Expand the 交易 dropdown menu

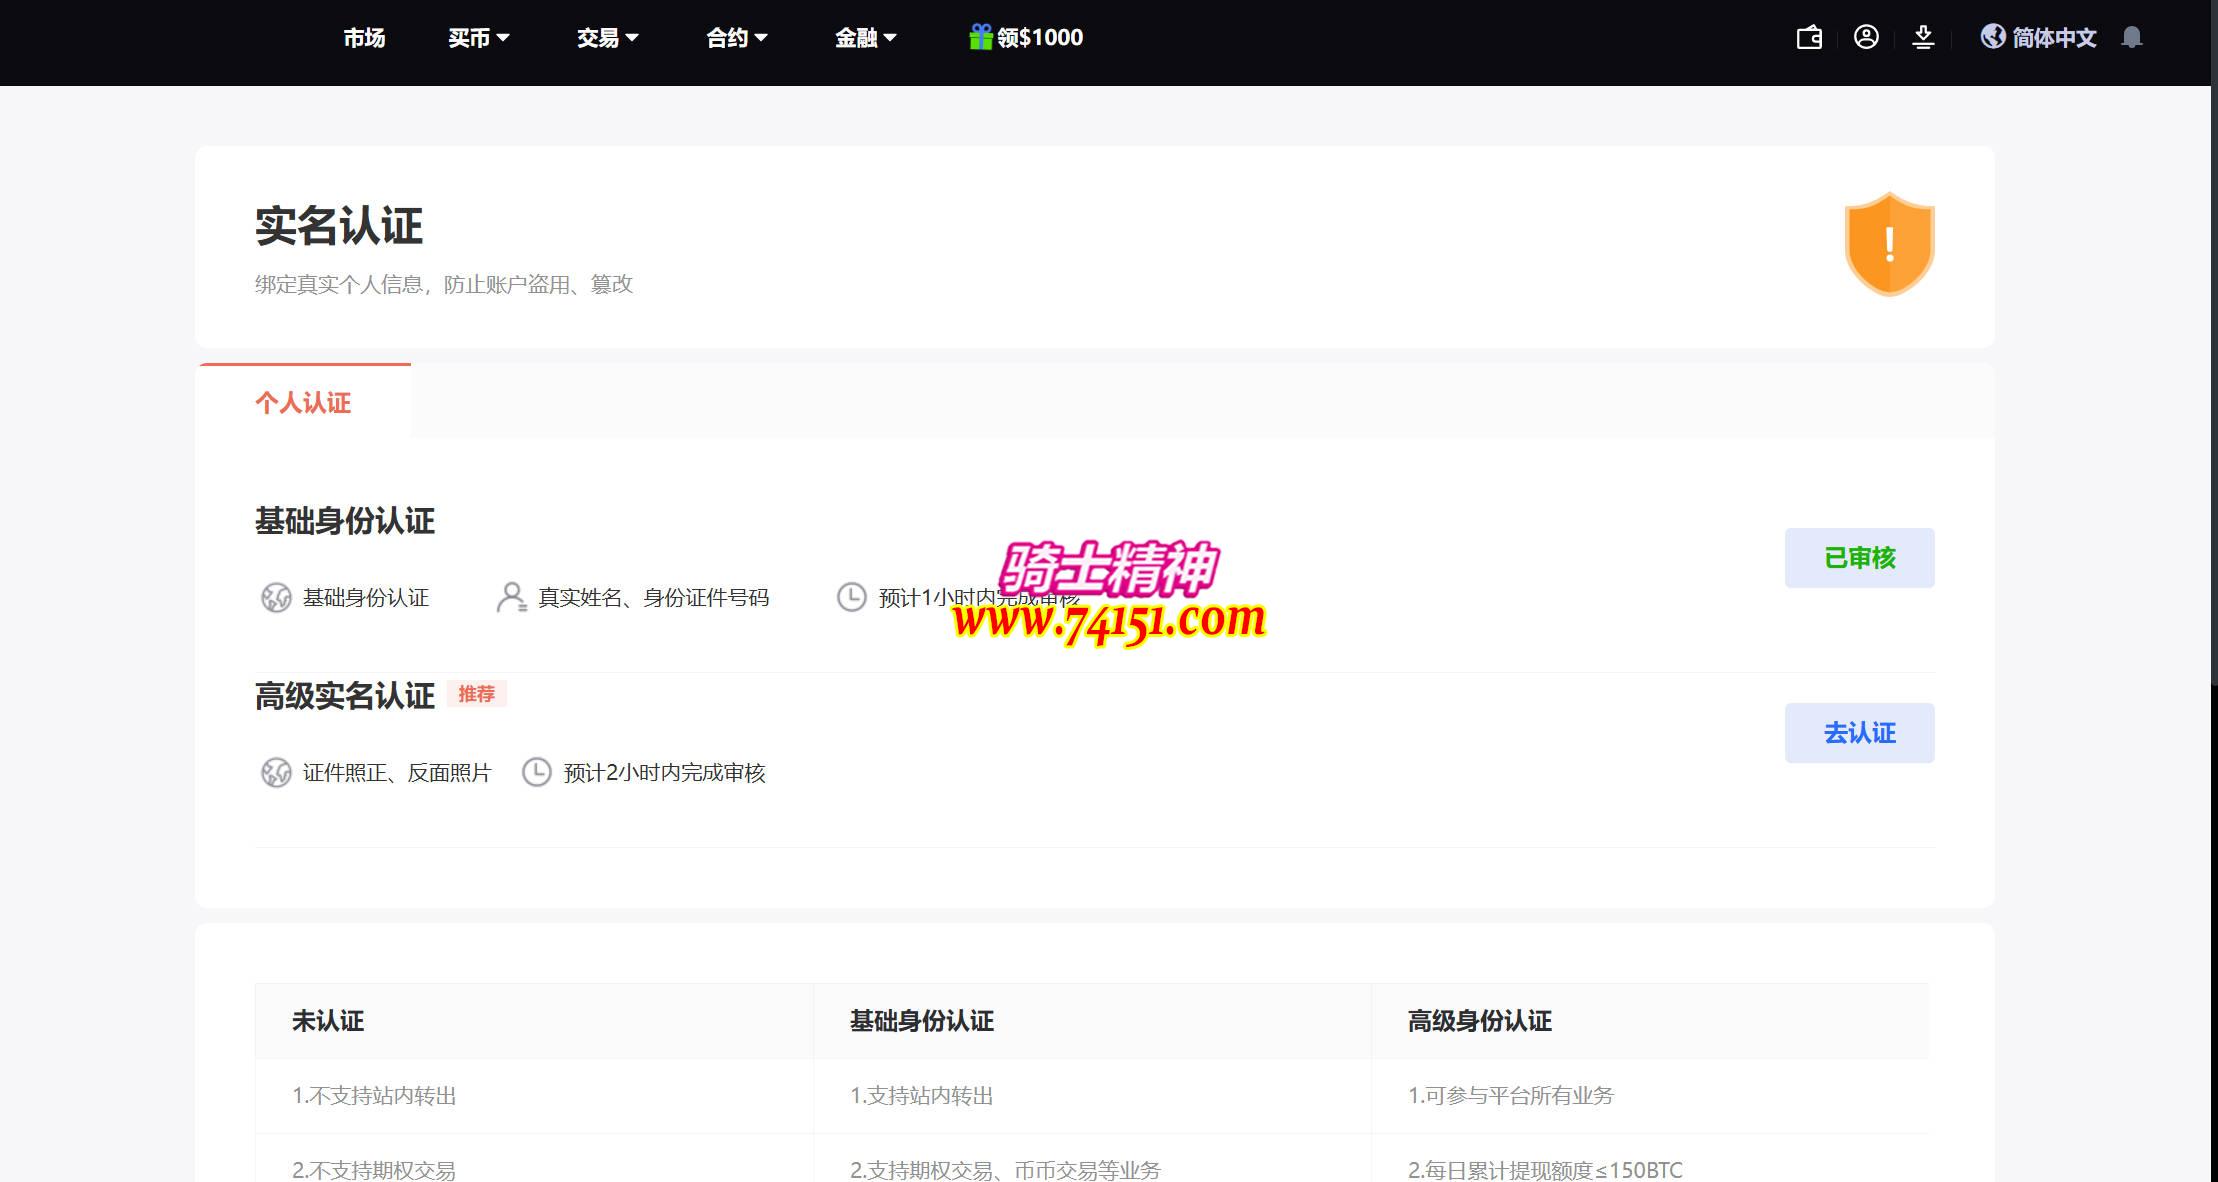pos(607,38)
